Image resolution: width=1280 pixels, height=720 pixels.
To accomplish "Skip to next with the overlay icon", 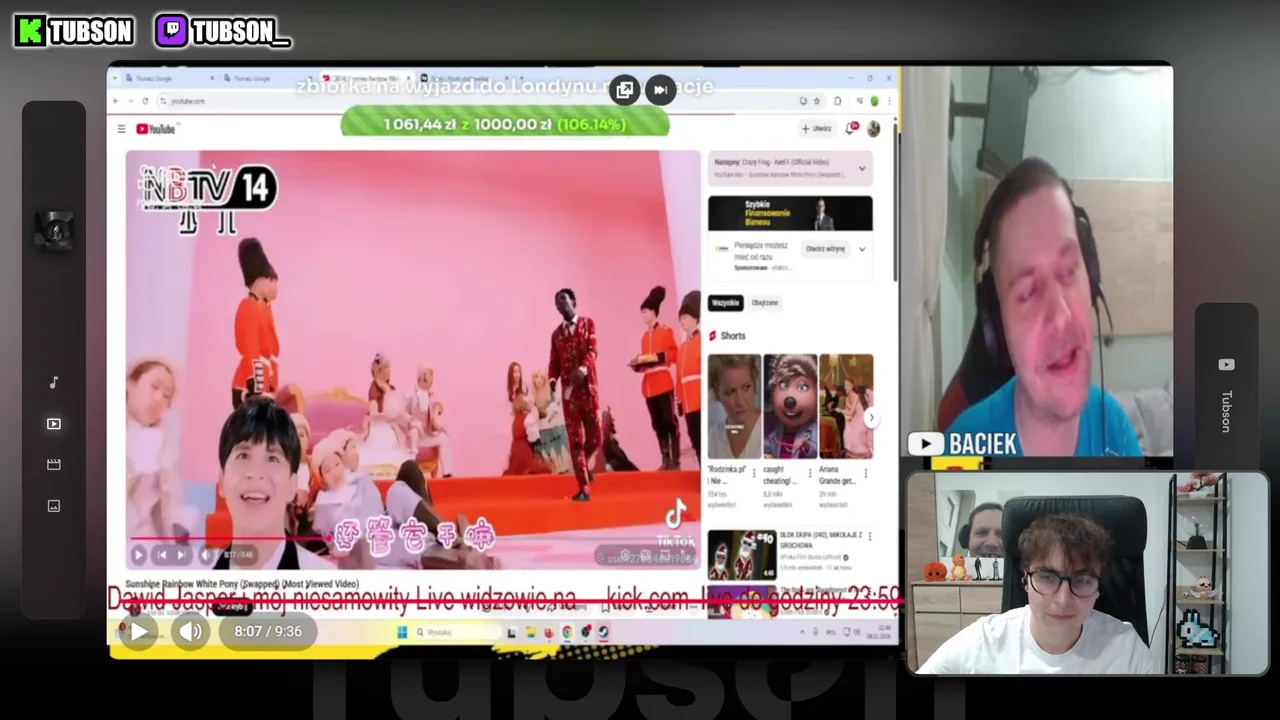I will tap(660, 90).
